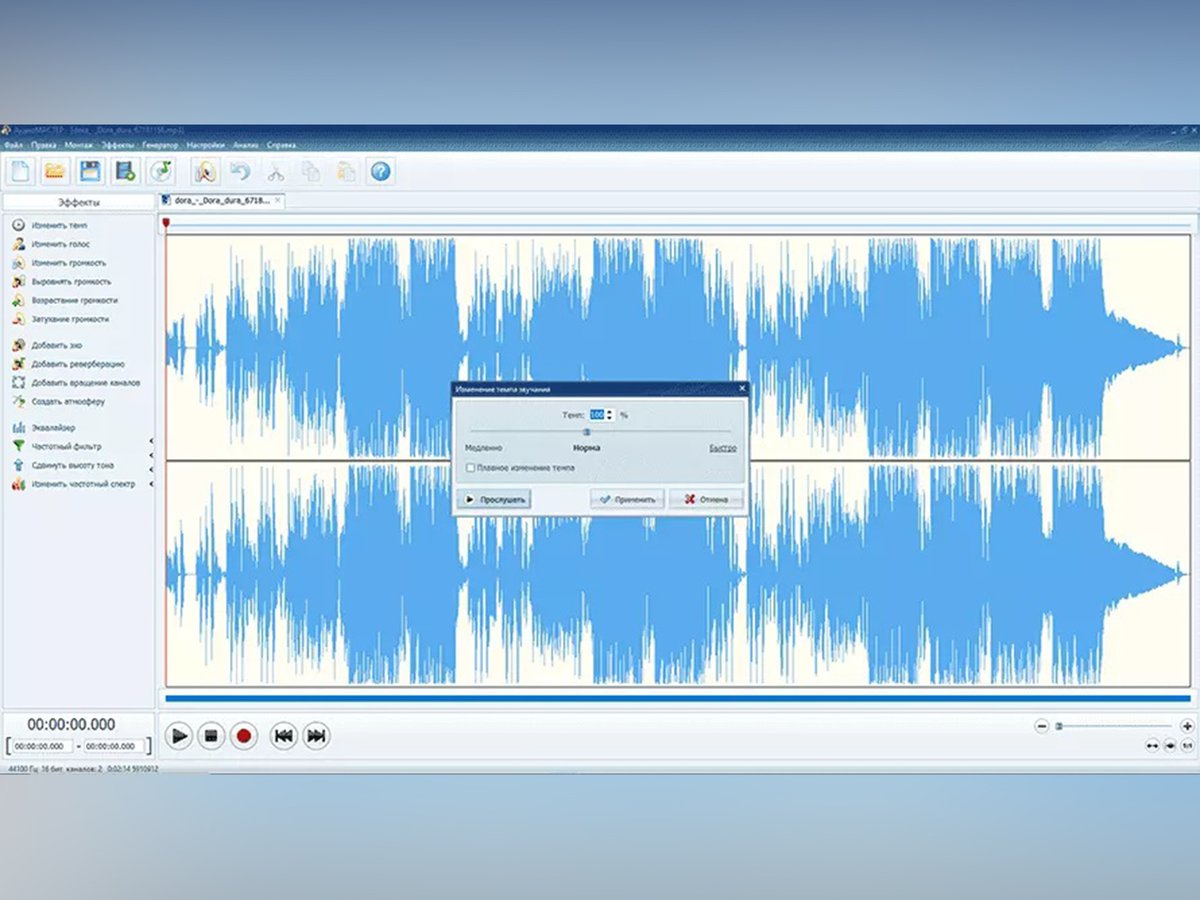
Task: Click the zoom slider handle at bottom right
Action: coord(1059,726)
